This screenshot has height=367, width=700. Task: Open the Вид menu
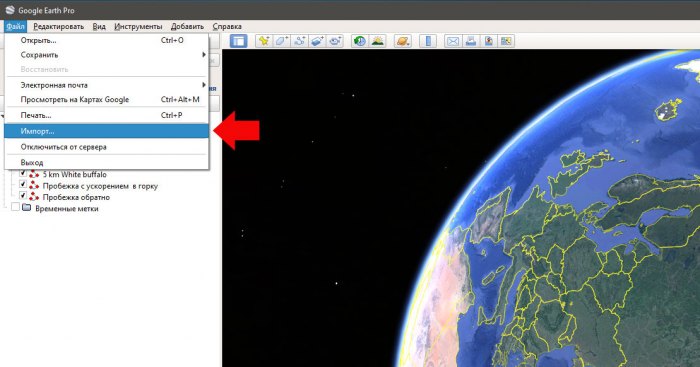(x=99, y=26)
